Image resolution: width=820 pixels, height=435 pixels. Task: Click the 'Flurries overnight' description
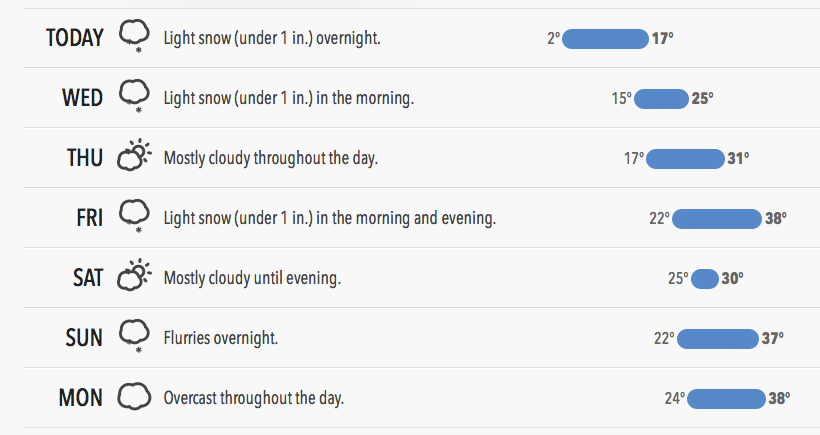point(221,338)
